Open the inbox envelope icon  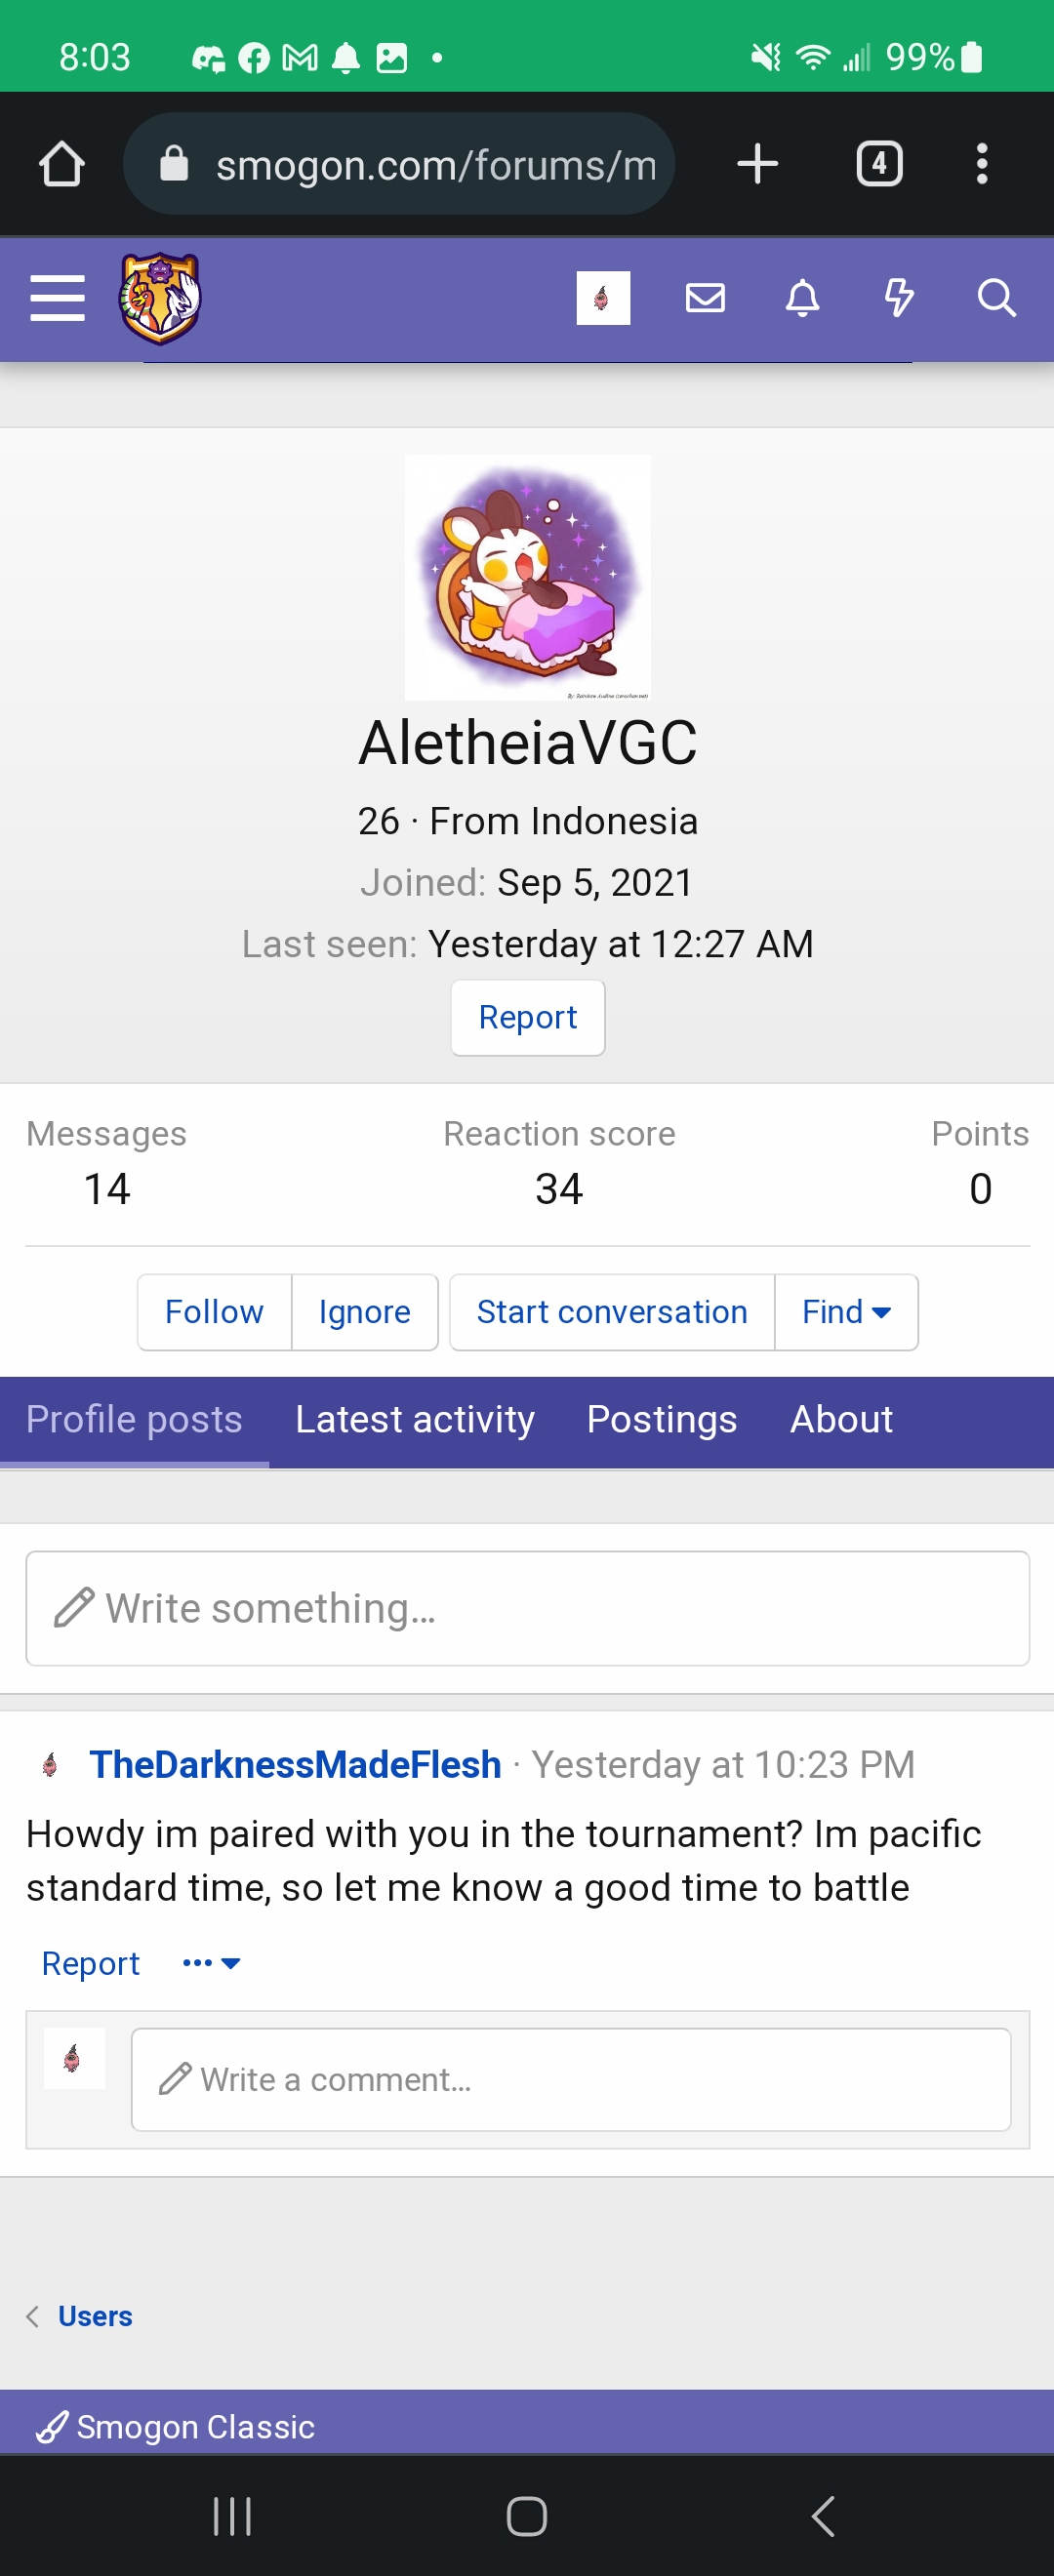(x=705, y=298)
